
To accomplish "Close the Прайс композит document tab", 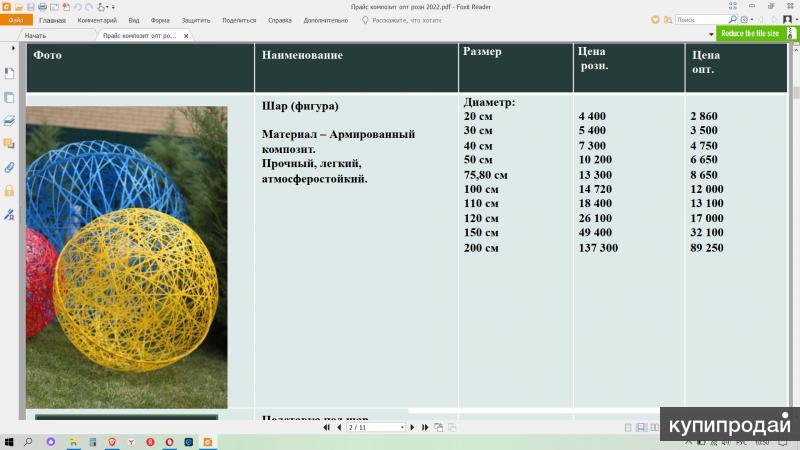I will [186, 36].
